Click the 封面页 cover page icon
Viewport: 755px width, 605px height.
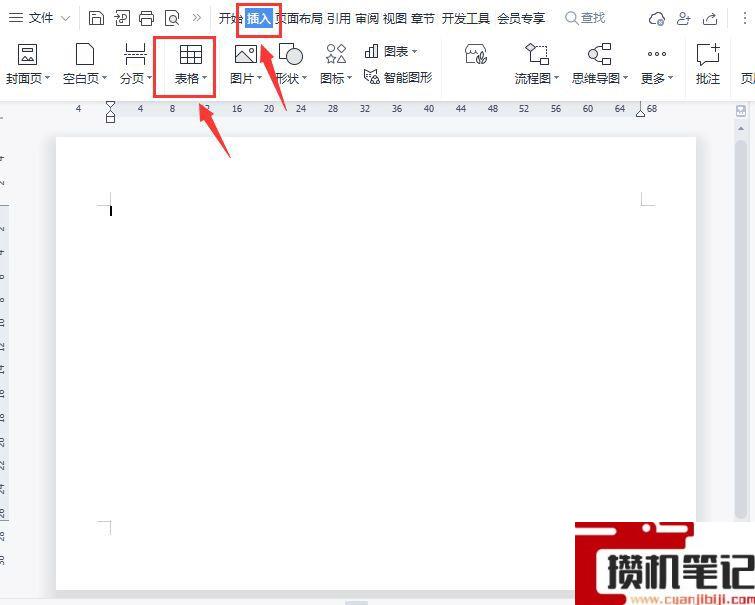(27, 54)
